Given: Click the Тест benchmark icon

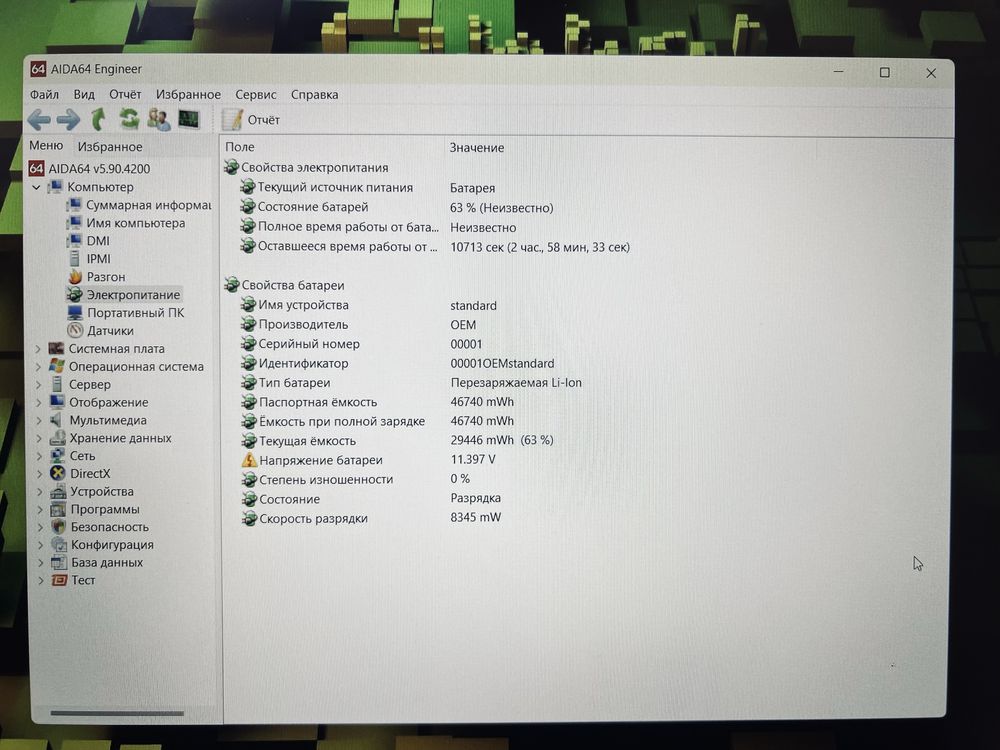Looking at the screenshot, I should pyautogui.click(x=59, y=580).
